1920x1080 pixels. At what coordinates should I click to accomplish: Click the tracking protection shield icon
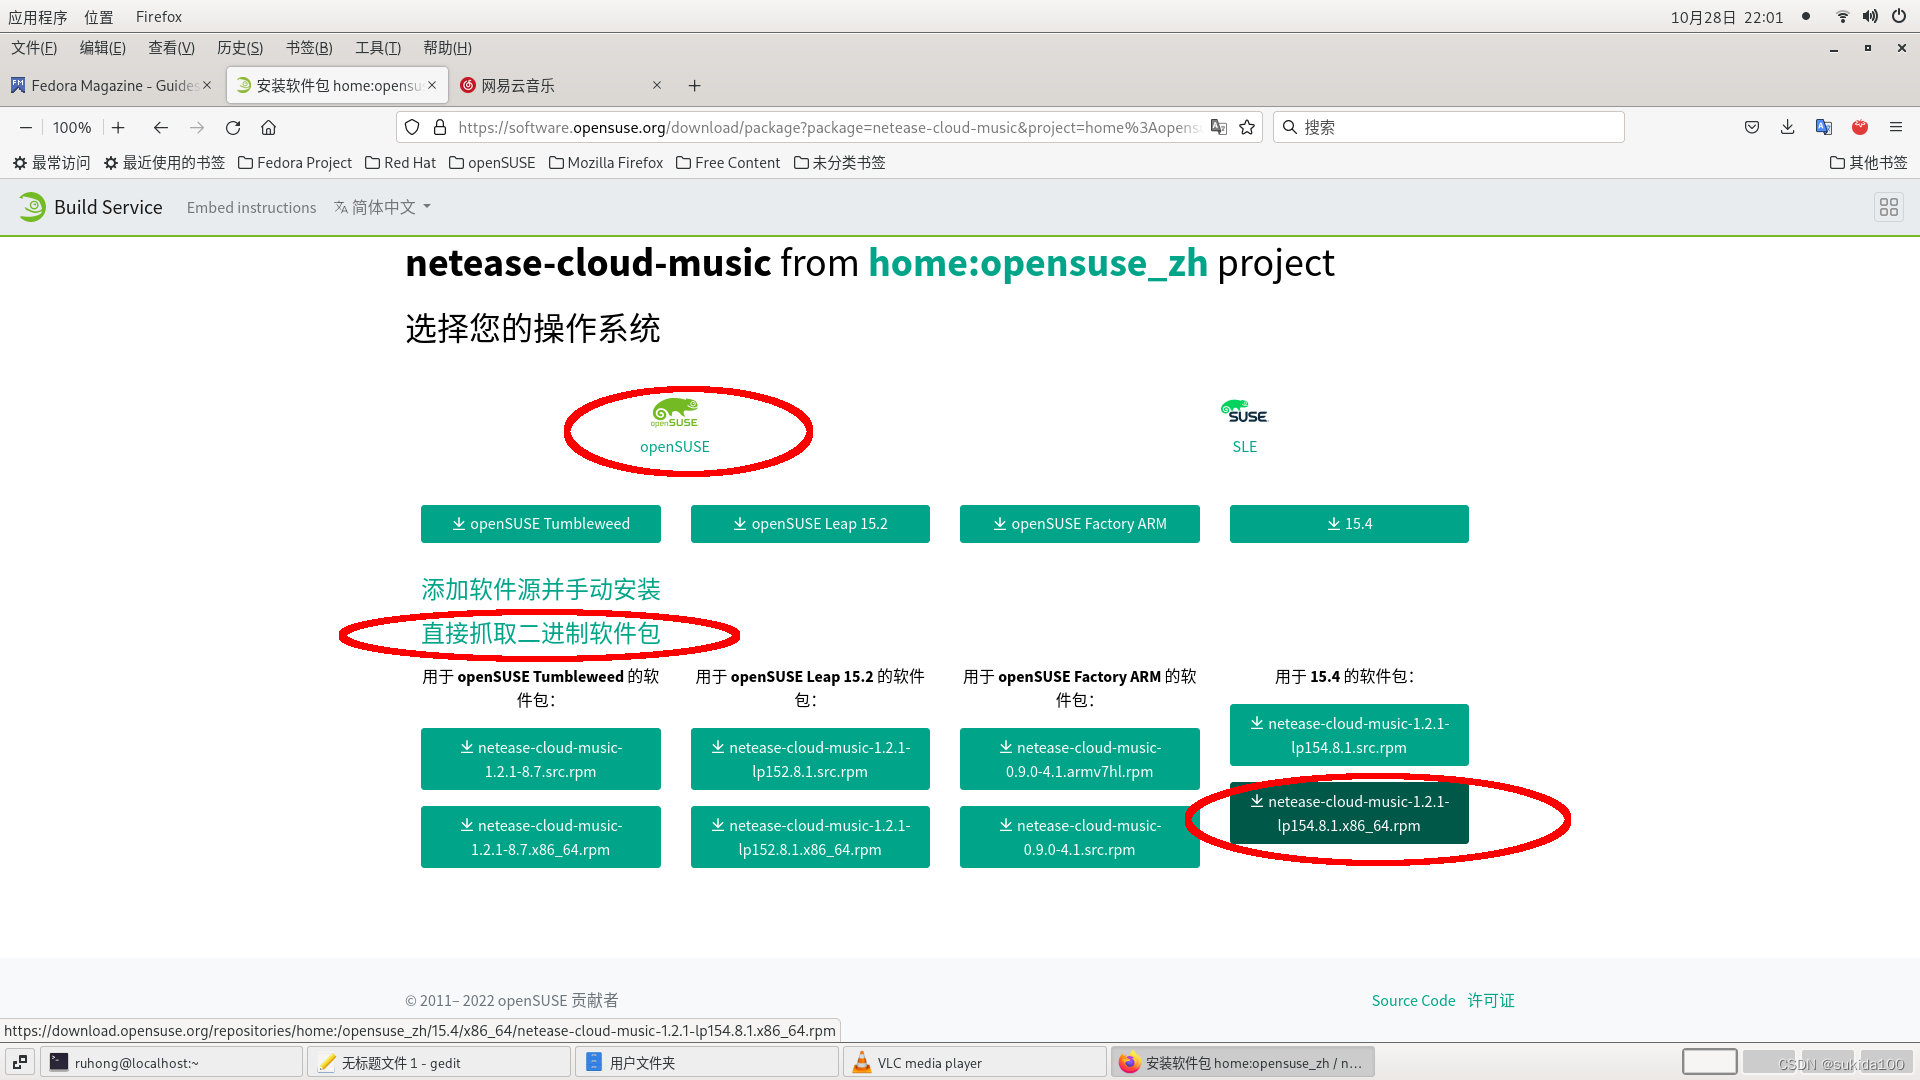(412, 127)
